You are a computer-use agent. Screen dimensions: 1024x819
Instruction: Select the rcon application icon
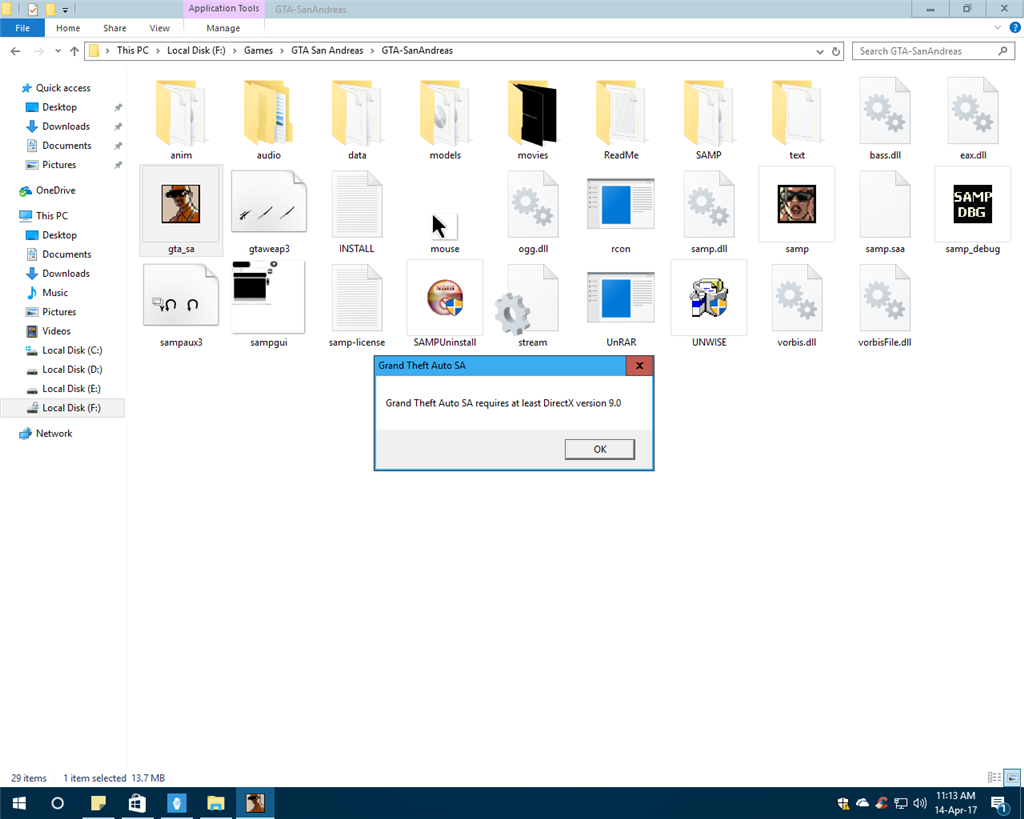pos(620,204)
